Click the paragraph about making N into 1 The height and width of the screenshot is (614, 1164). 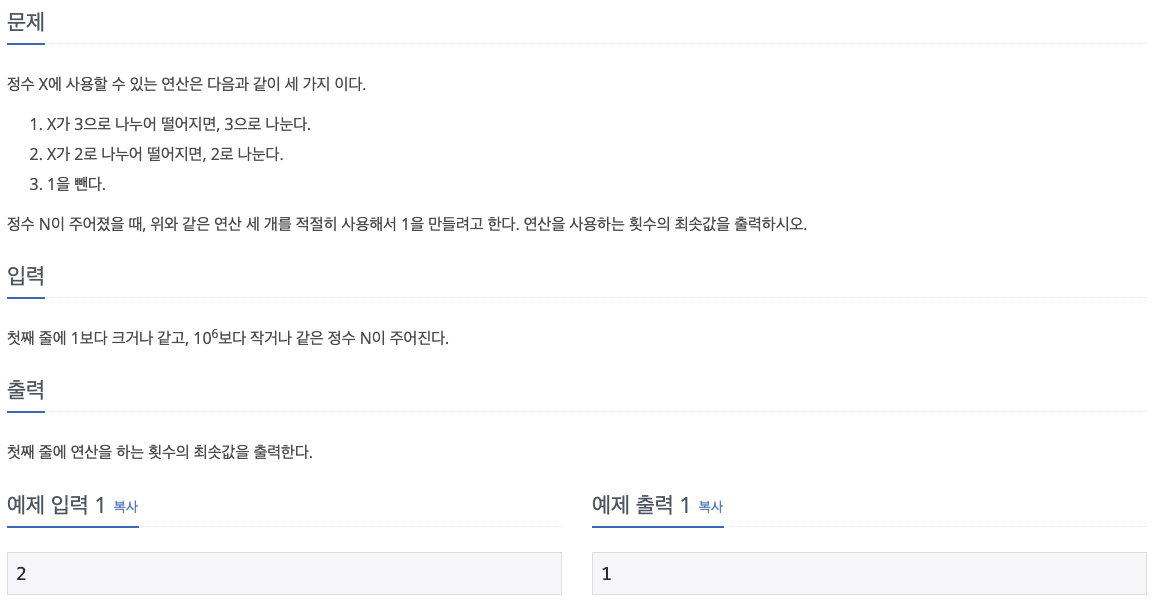click(407, 223)
